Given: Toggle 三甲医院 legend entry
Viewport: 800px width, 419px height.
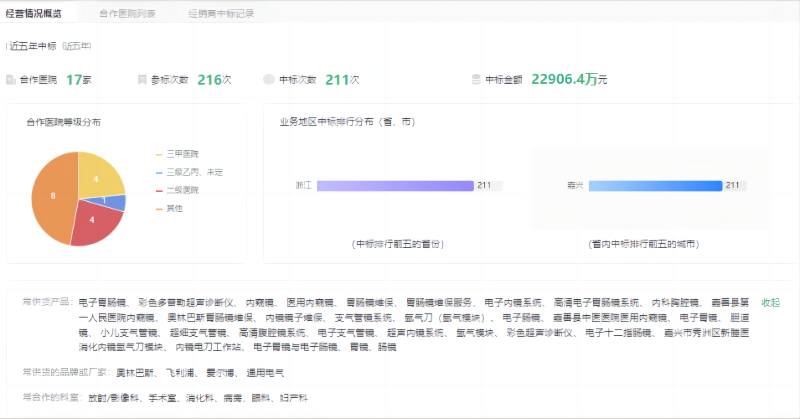Looking at the screenshot, I should click(178, 154).
